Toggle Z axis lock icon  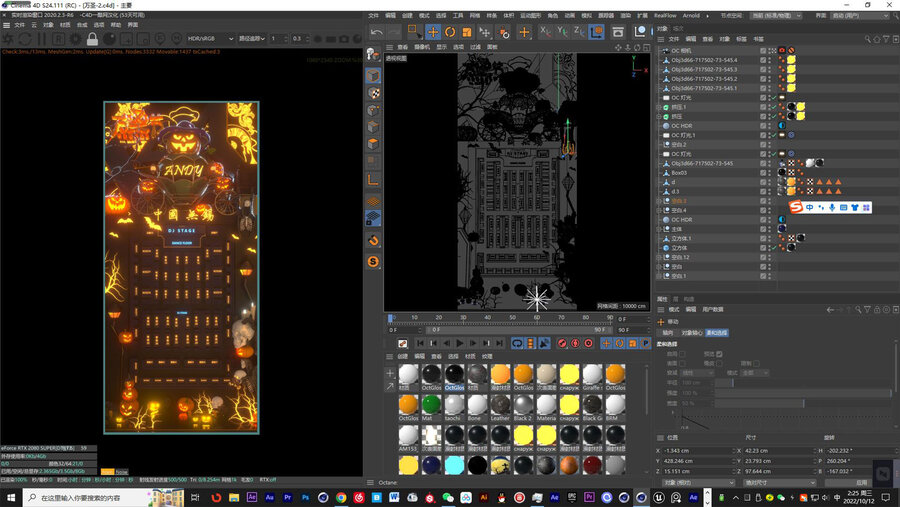pyautogui.click(x=579, y=32)
